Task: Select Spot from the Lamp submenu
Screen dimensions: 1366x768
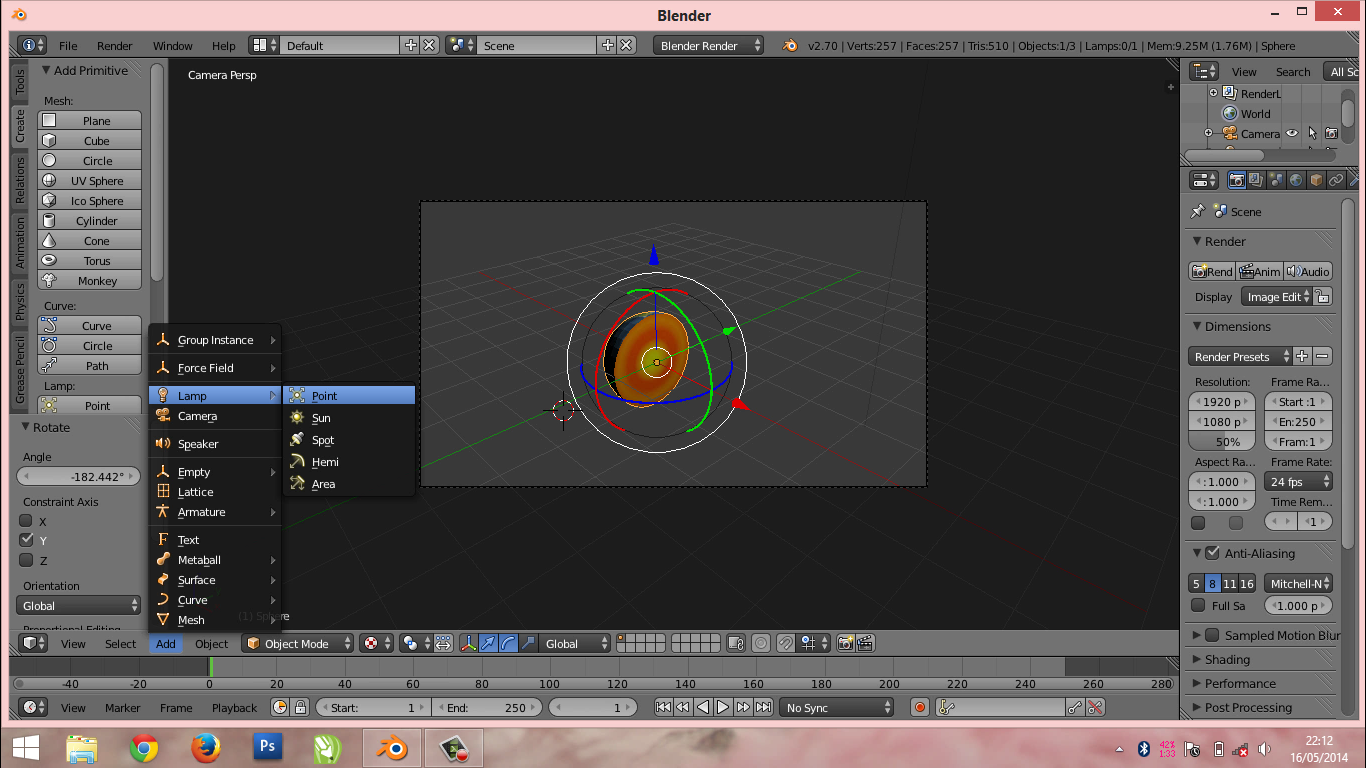Action: coord(349,440)
